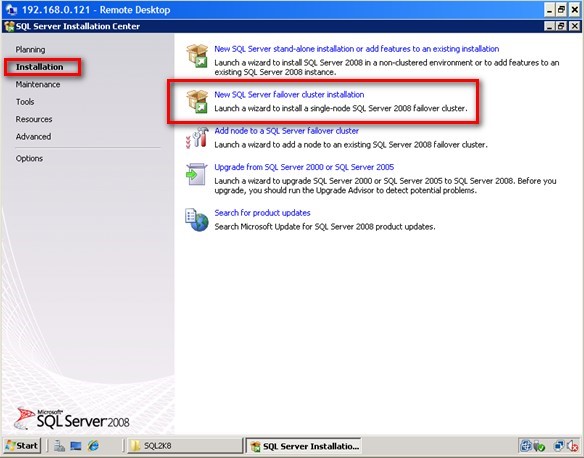Click SQL Server Installation Center taskbar button
This screenshot has height=458, width=584.
304,446
